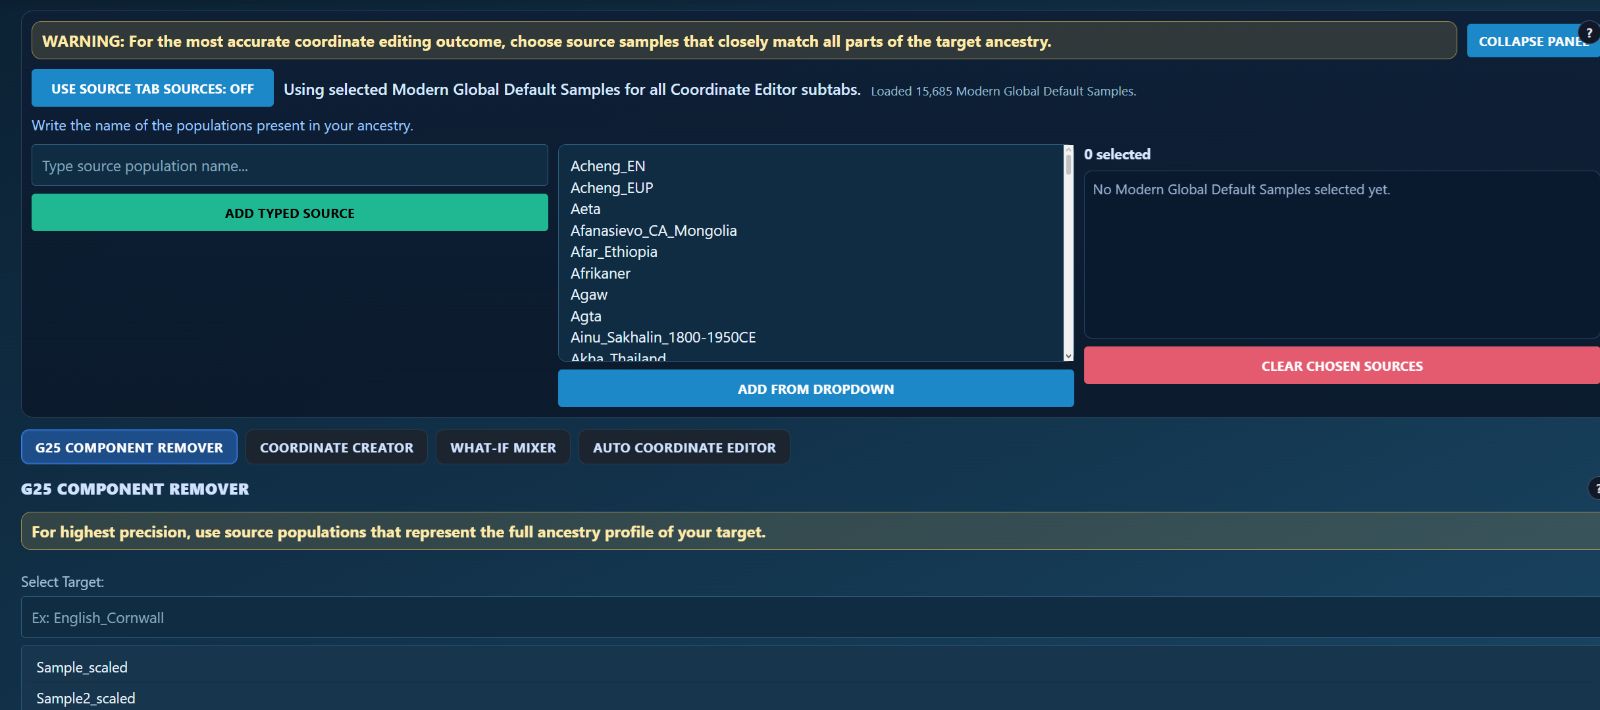Open the What-If Mixer tab

[x=502, y=448]
